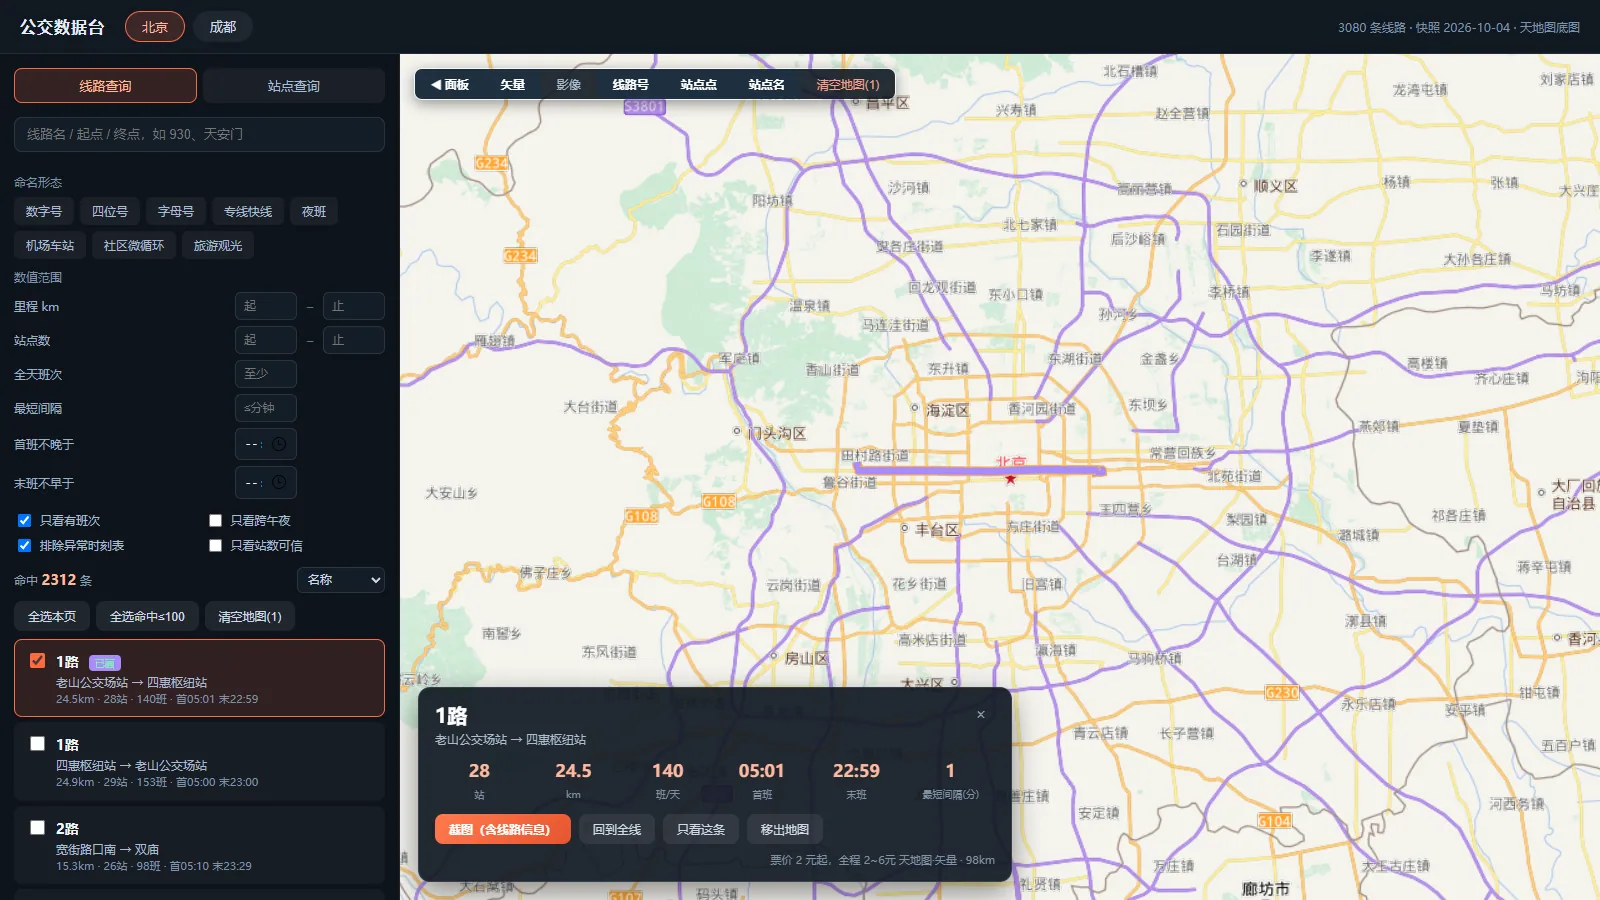Close the 1路 route info popup
The width and height of the screenshot is (1600, 900).
(980, 714)
